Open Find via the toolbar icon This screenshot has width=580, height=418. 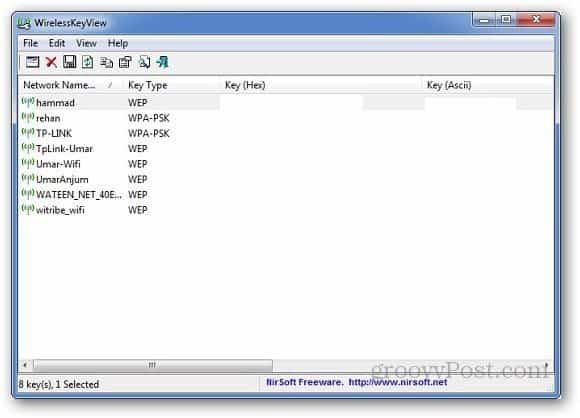(x=144, y=62)
